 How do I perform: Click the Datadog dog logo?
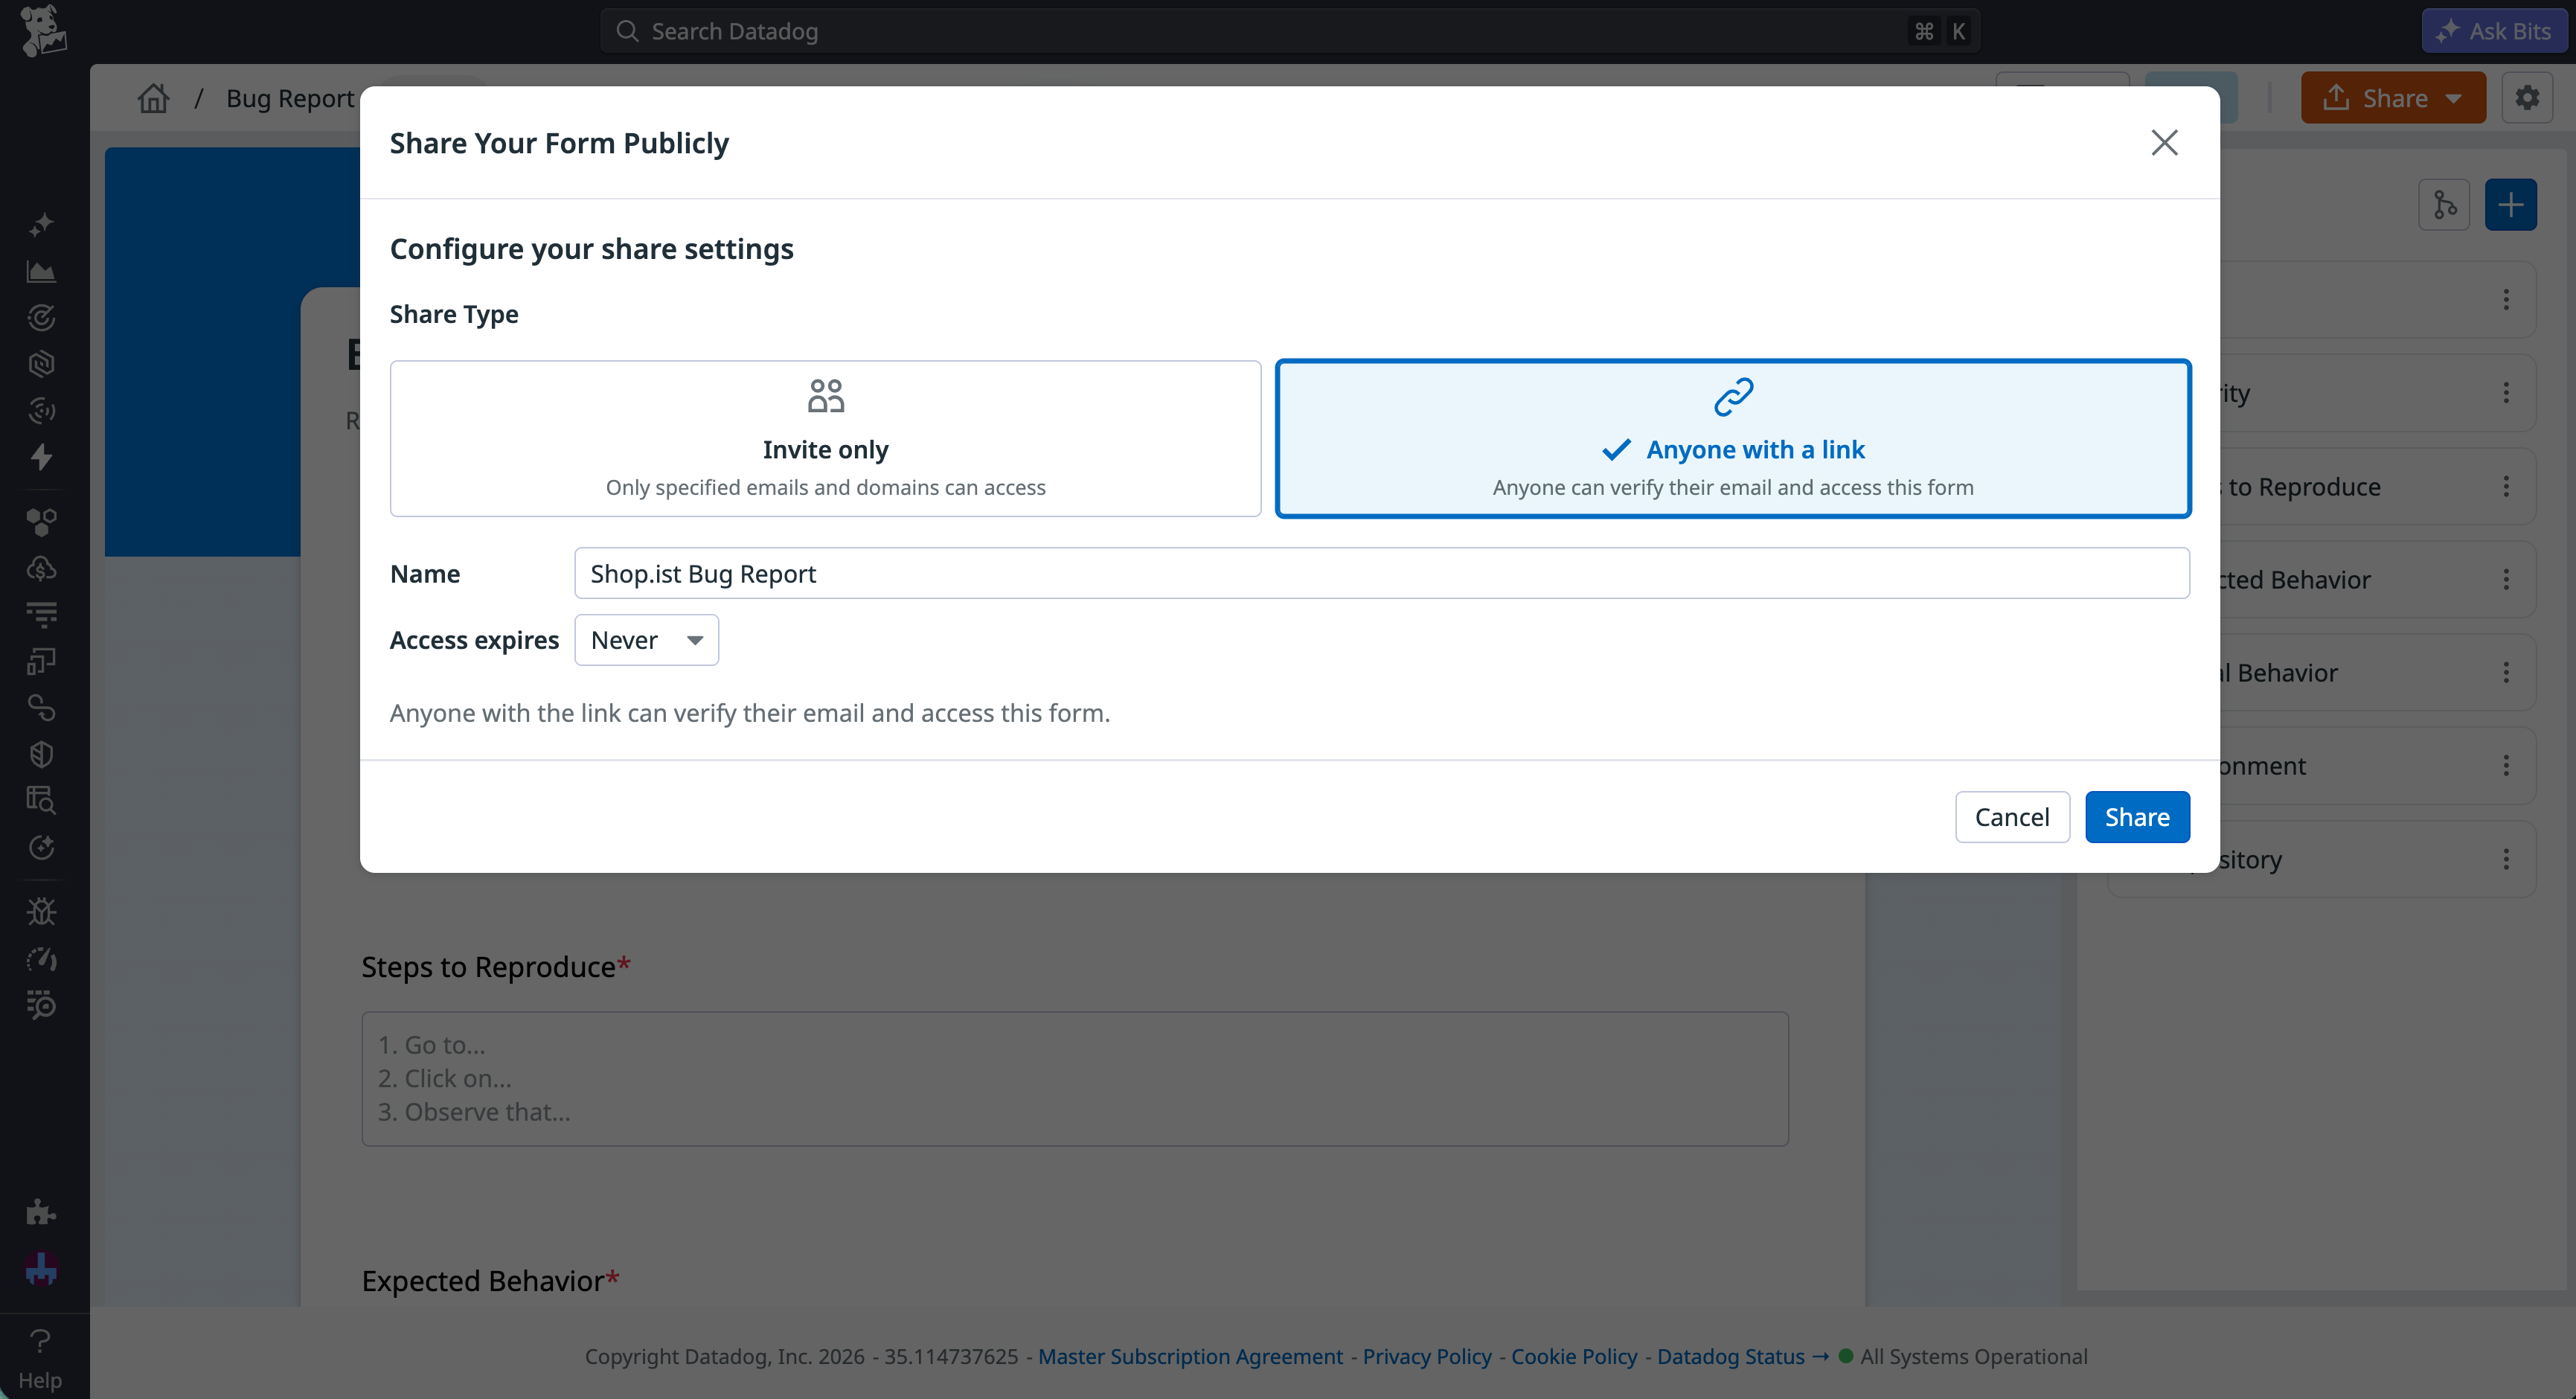pos(43,31)
